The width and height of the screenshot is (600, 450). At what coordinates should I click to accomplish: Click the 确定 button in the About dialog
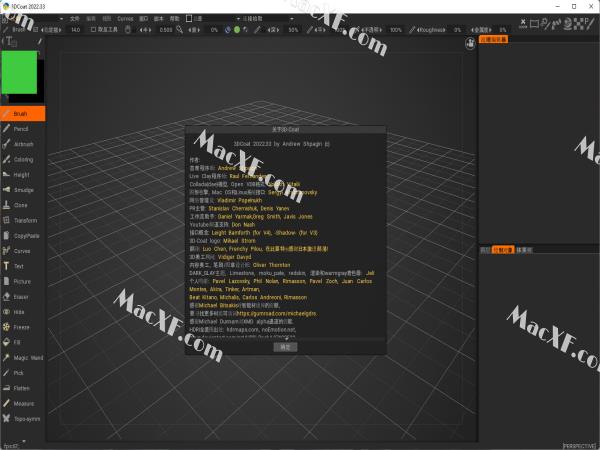point(285,347)
